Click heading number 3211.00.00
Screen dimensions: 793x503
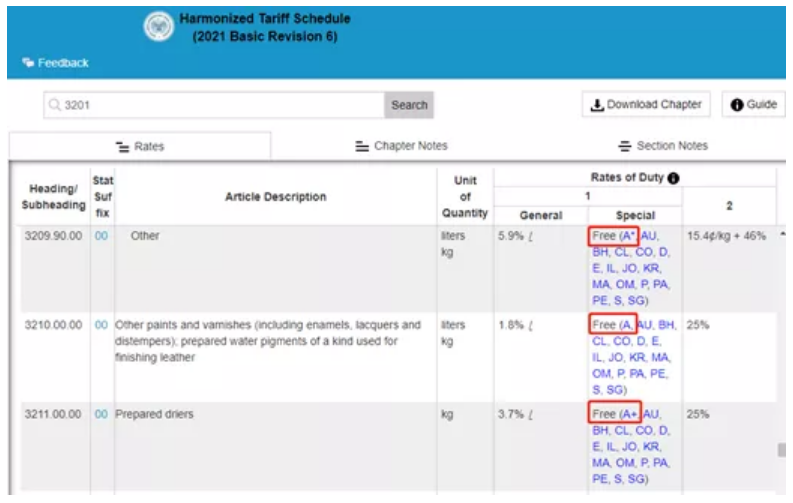[x=53, y=414]
